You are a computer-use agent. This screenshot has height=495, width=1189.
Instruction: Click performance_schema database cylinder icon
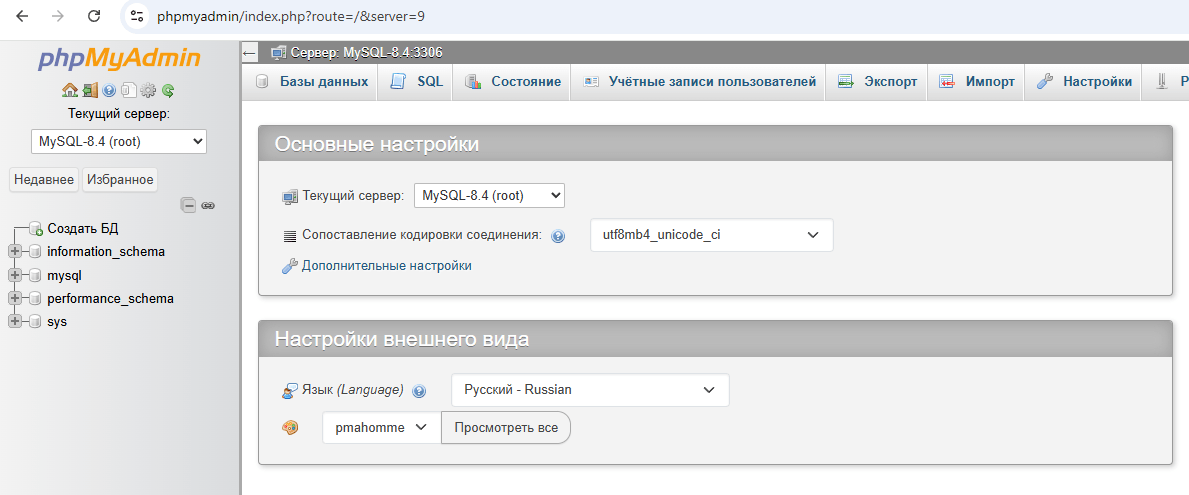36,299
